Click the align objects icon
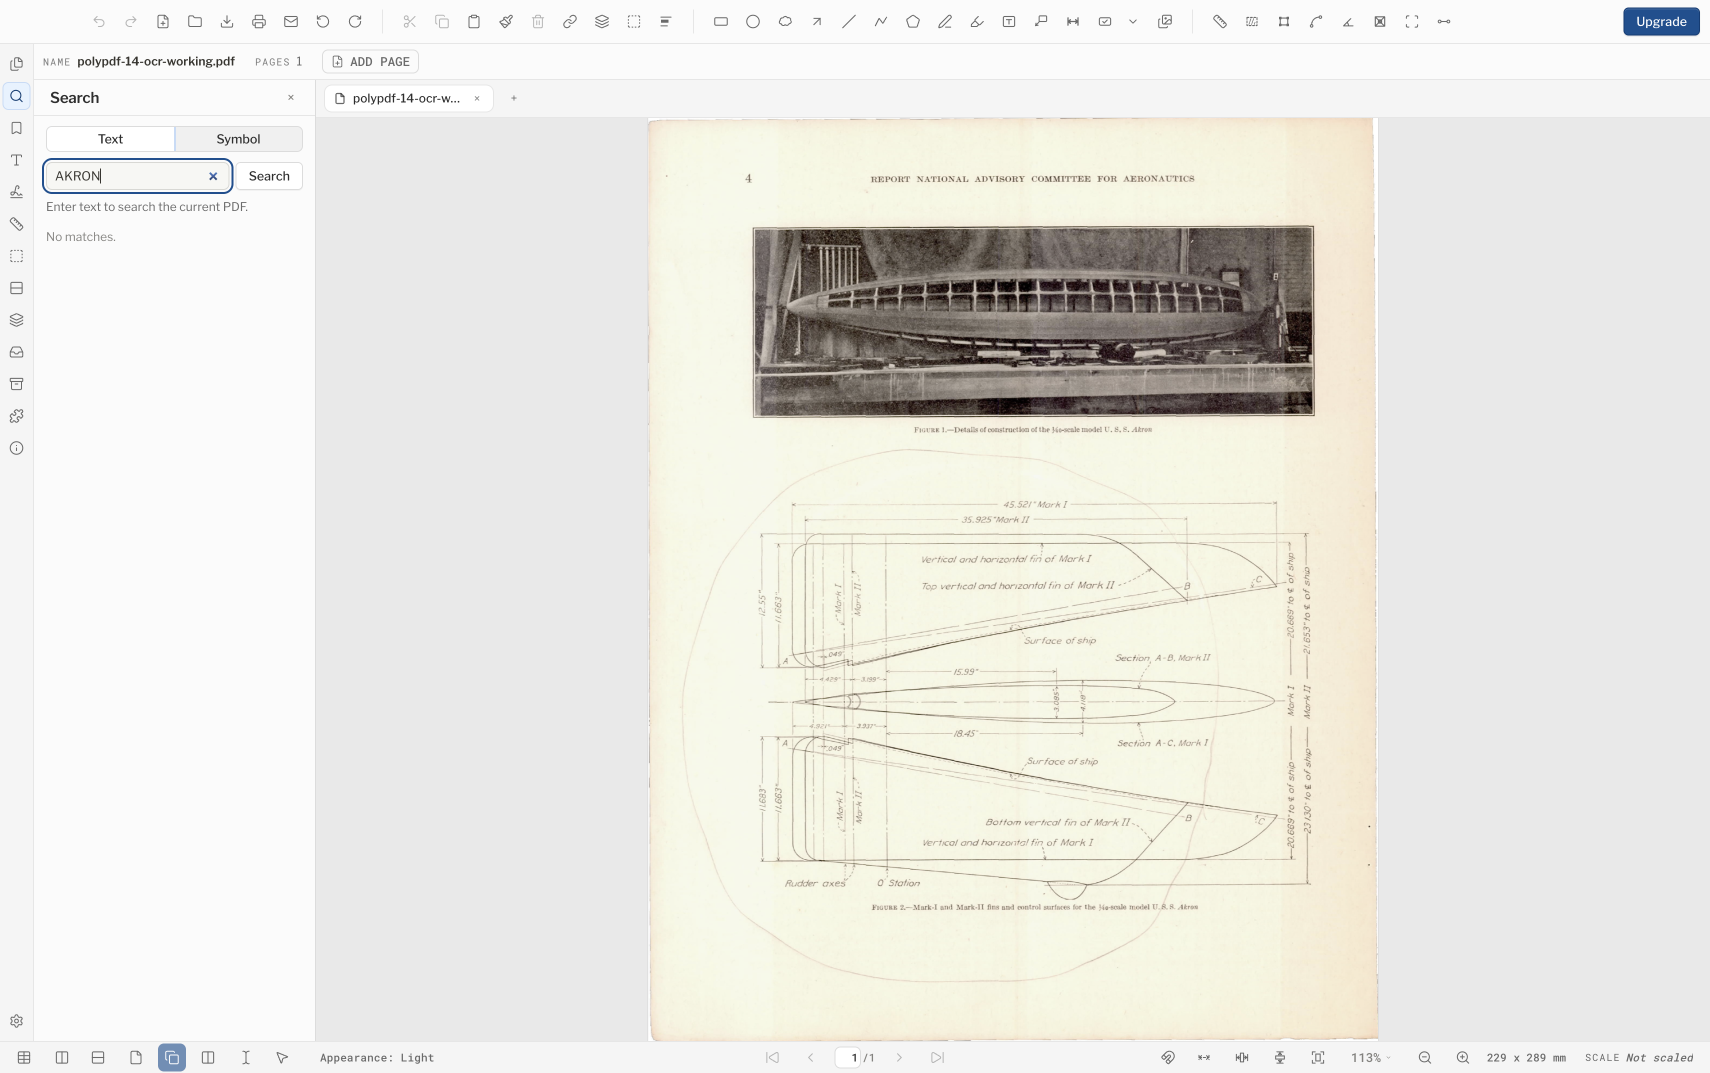 click(x=666, y=21)
